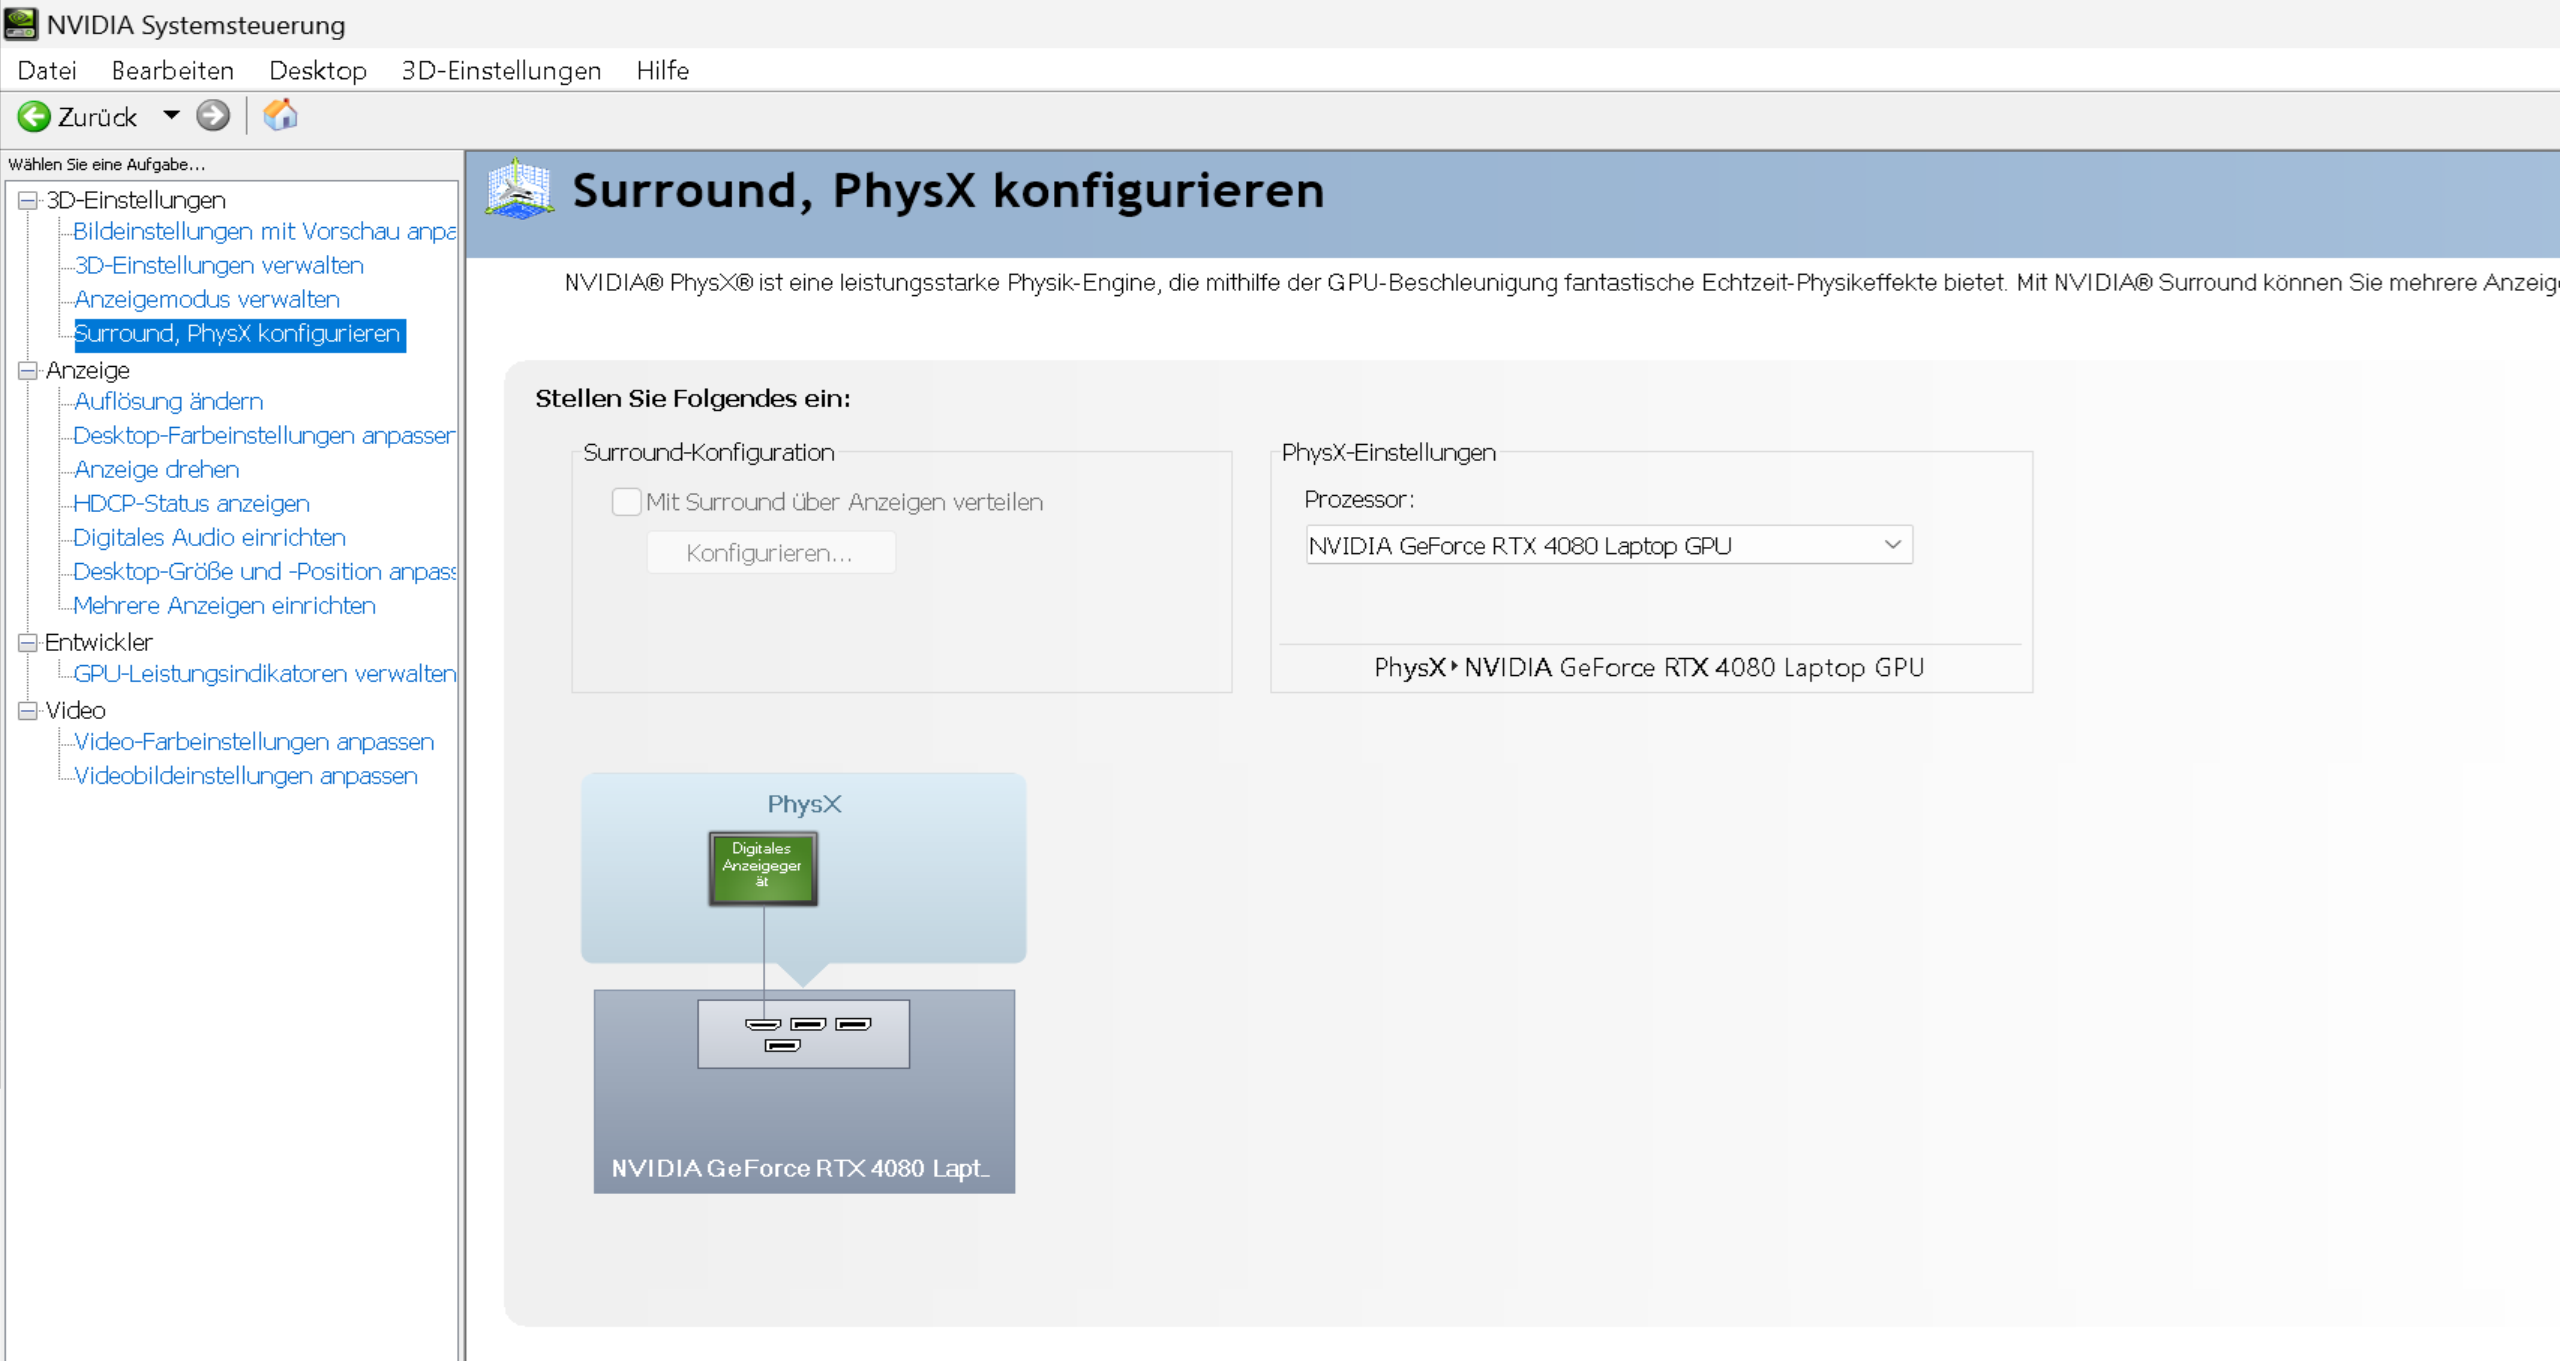Click the Konfigurieren... button
The width and height of the screenshot is (2560, 1361).
[770, 553]
